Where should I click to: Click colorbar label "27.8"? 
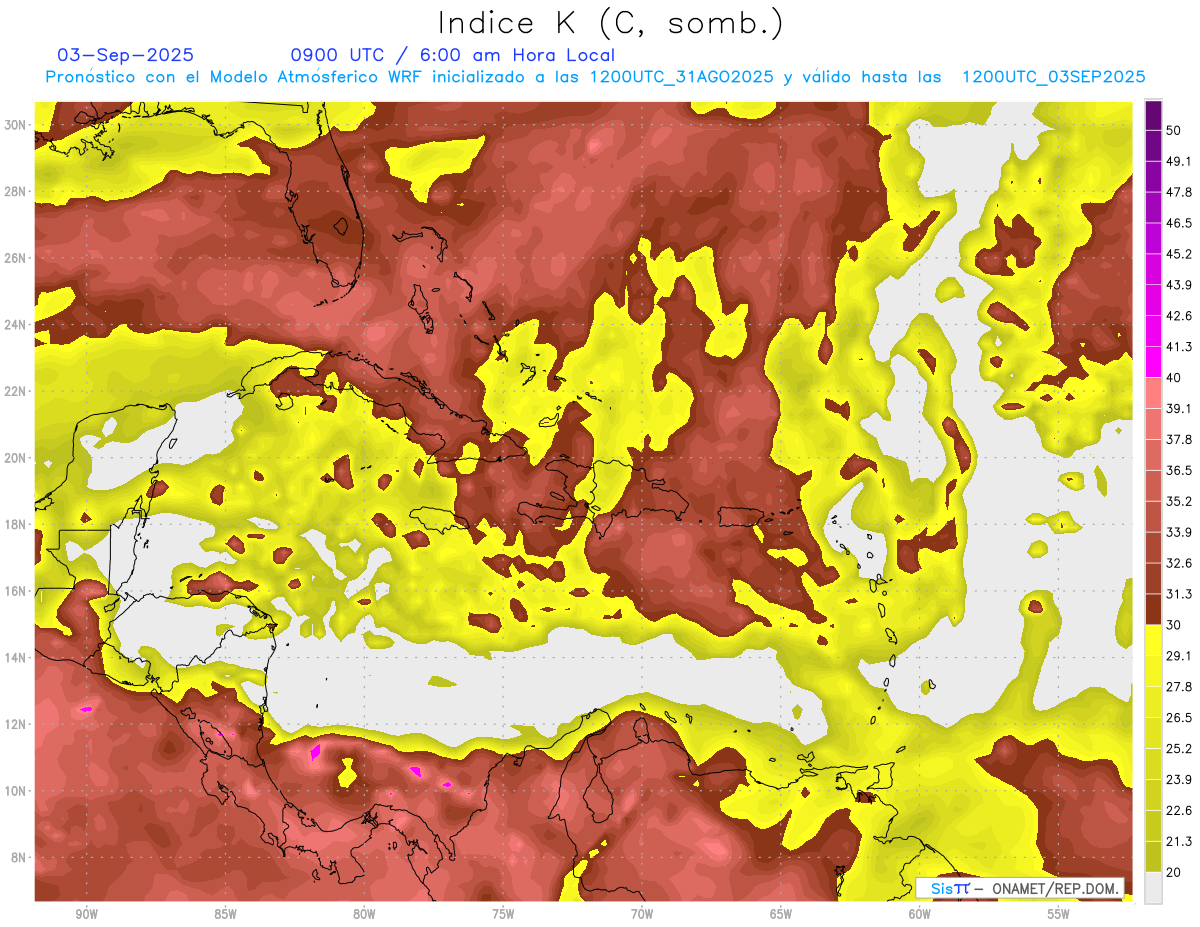tap(1179, 686)
